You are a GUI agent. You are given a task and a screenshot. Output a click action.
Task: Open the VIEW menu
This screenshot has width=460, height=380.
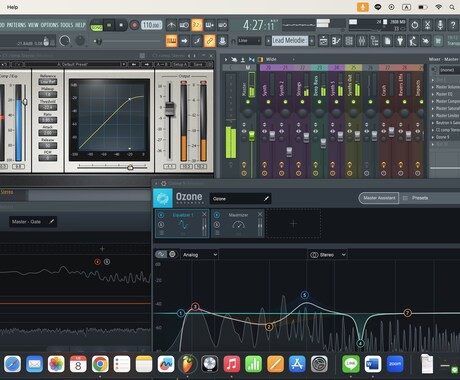[x=33, y=25]
